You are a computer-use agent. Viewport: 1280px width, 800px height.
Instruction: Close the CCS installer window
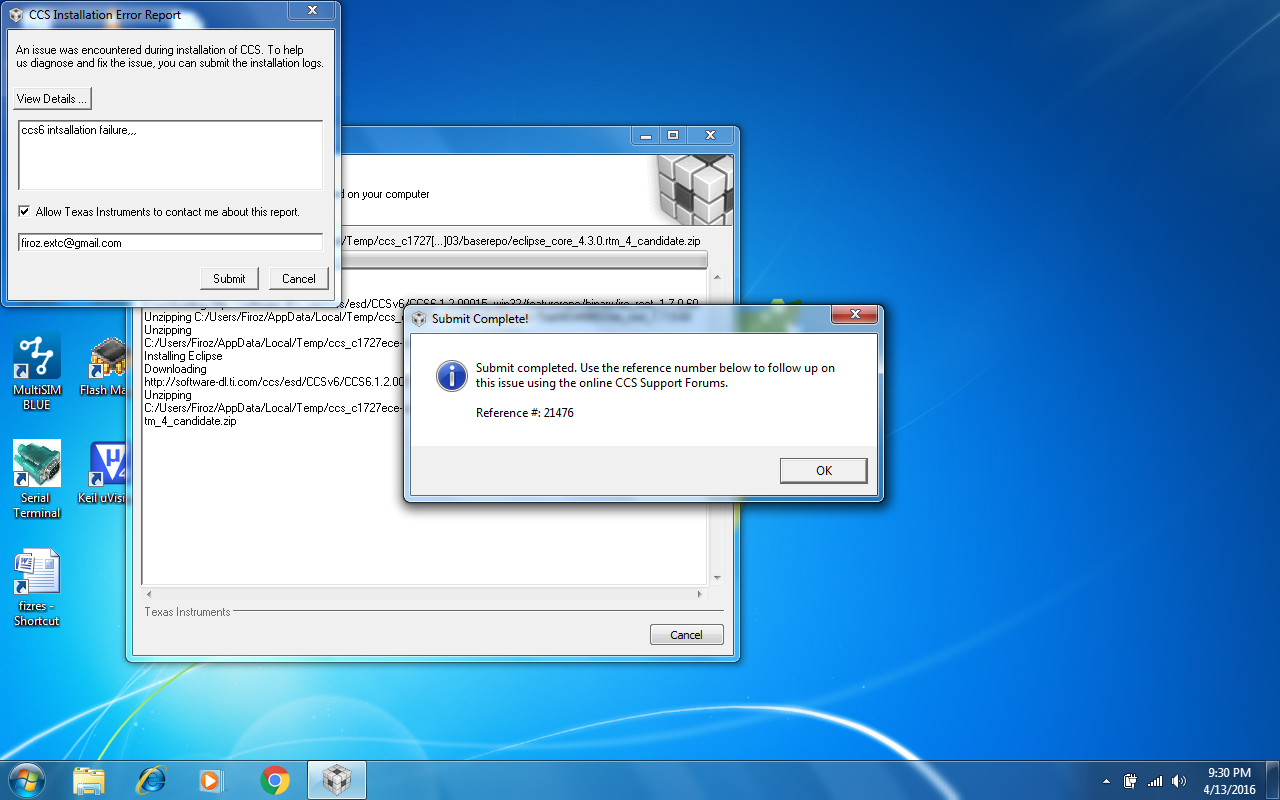click(x=710, y=135)
